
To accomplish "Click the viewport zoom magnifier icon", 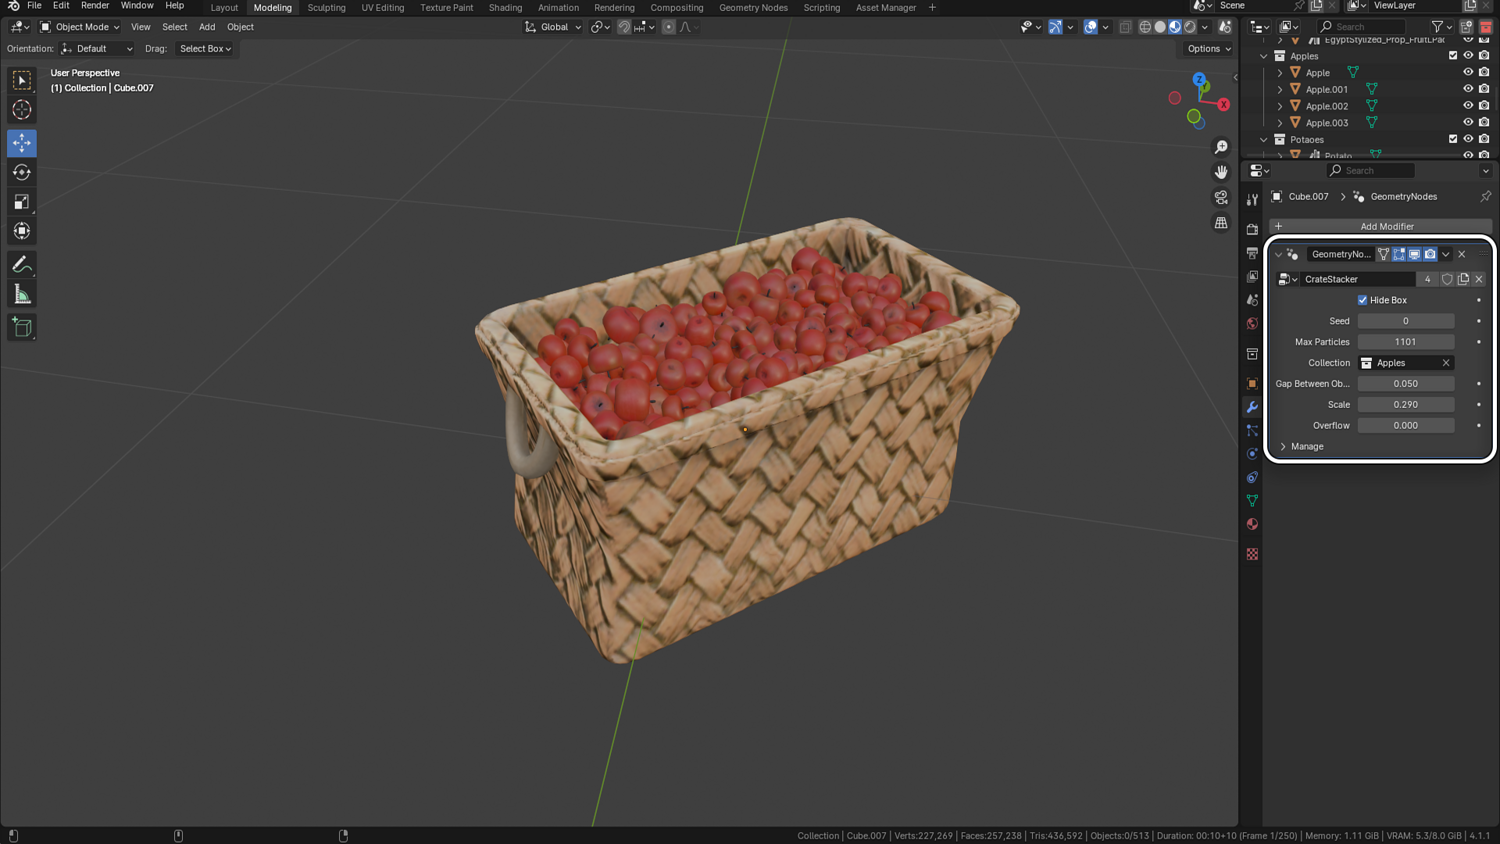I will [1221, 147].
